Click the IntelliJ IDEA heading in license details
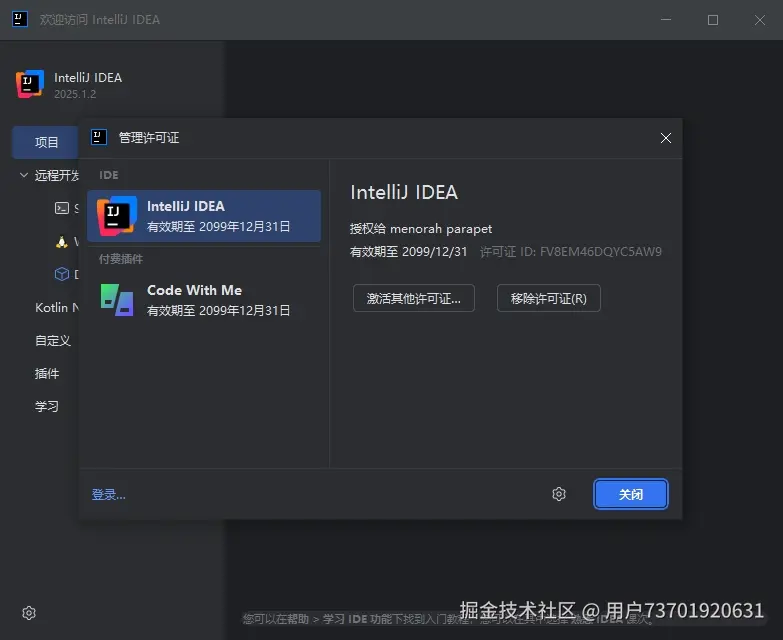The image size is (783, 640). click(x=404, y=192)
